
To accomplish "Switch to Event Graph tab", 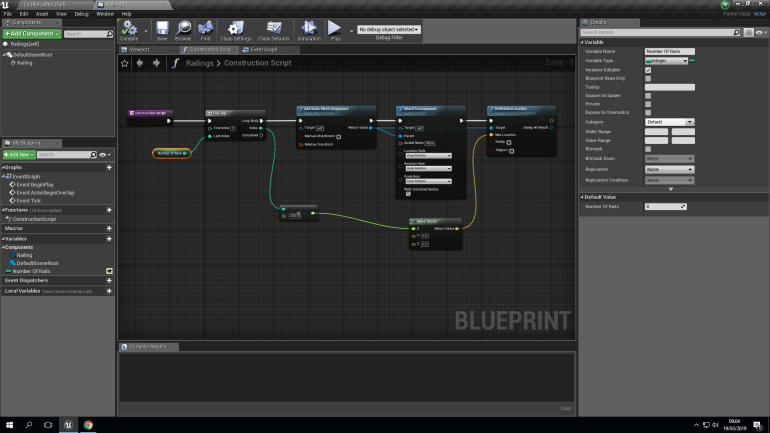I will (x=264, y=50).
